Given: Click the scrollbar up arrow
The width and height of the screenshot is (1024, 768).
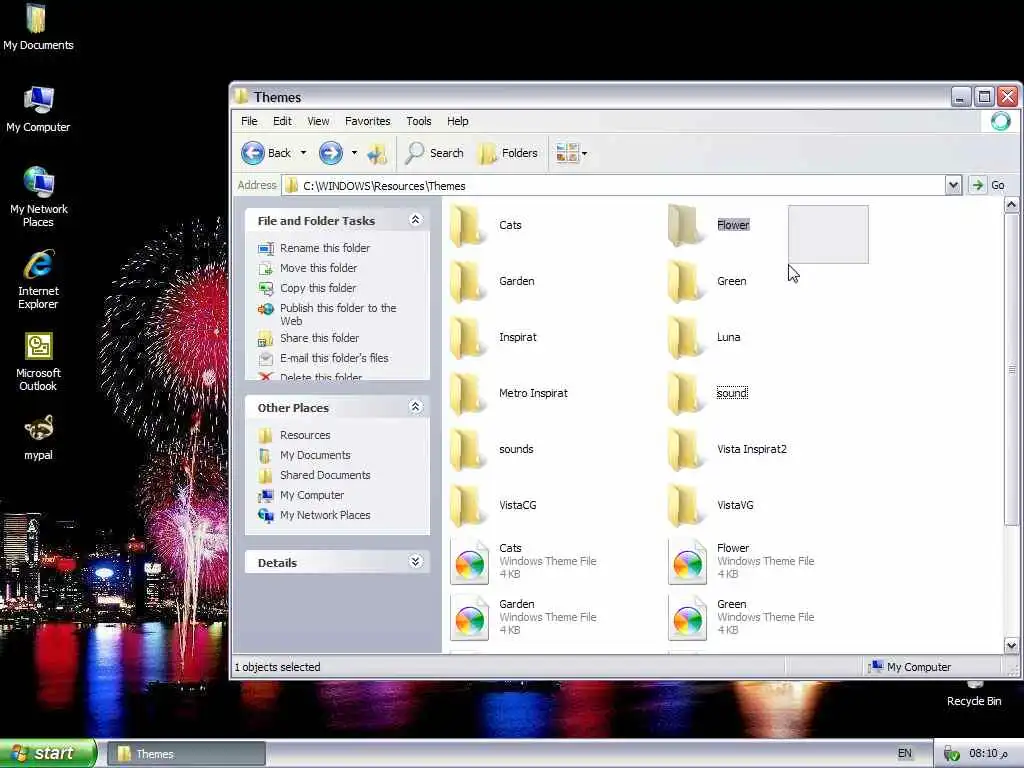Looking at the screenshot, I should (1011, 205).
